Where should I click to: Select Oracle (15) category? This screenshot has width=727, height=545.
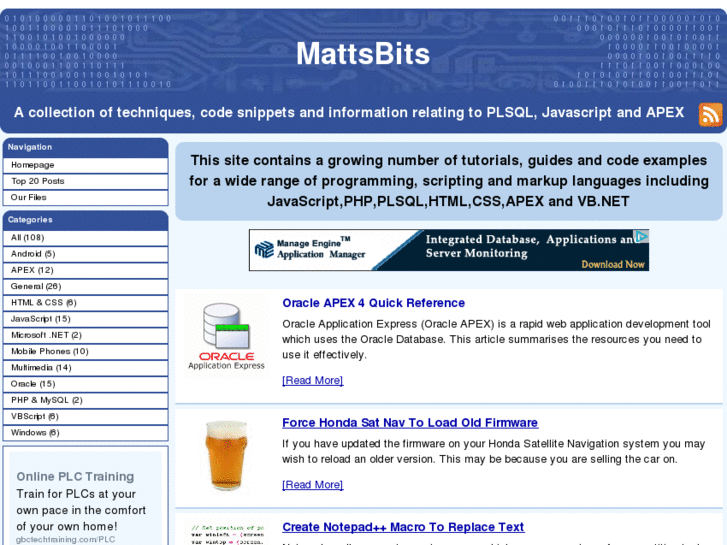[x=85, y=384]
